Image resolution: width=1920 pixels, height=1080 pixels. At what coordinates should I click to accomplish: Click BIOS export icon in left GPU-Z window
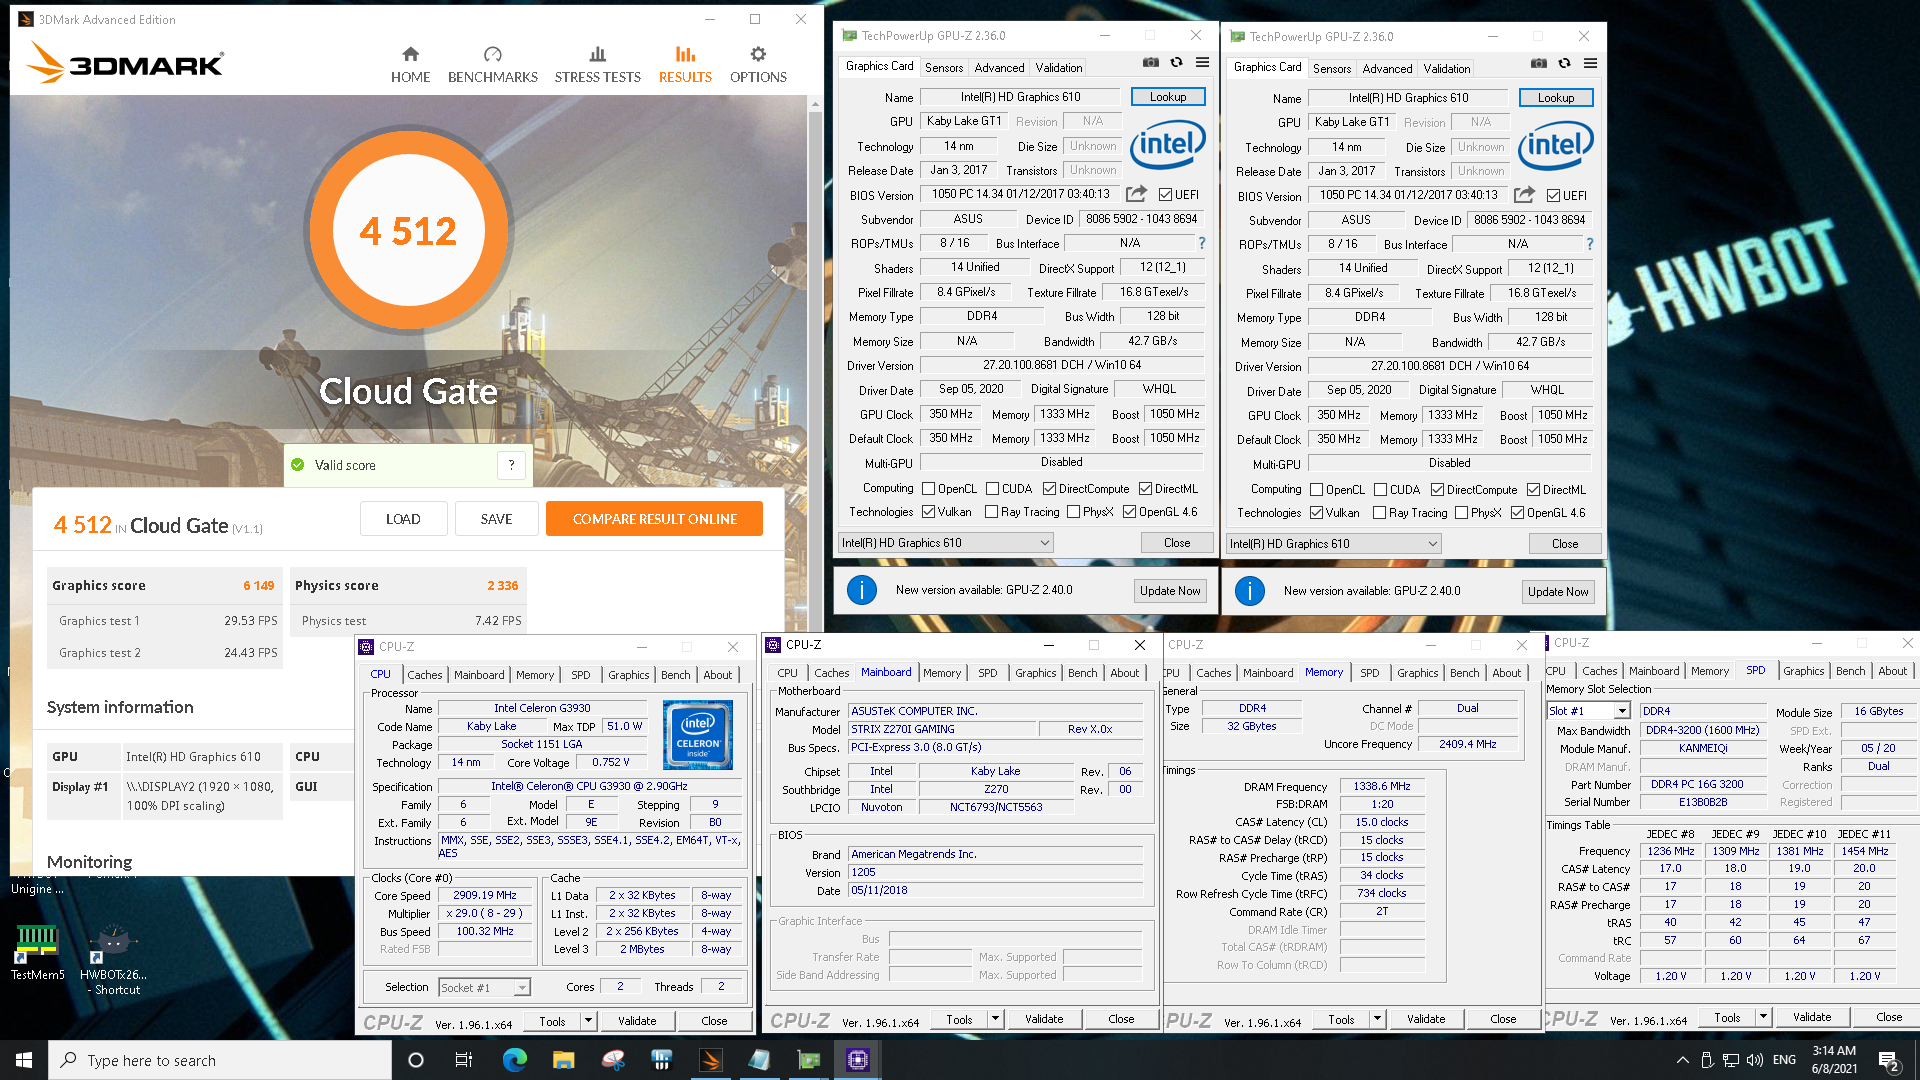[x=1136, y=193]
